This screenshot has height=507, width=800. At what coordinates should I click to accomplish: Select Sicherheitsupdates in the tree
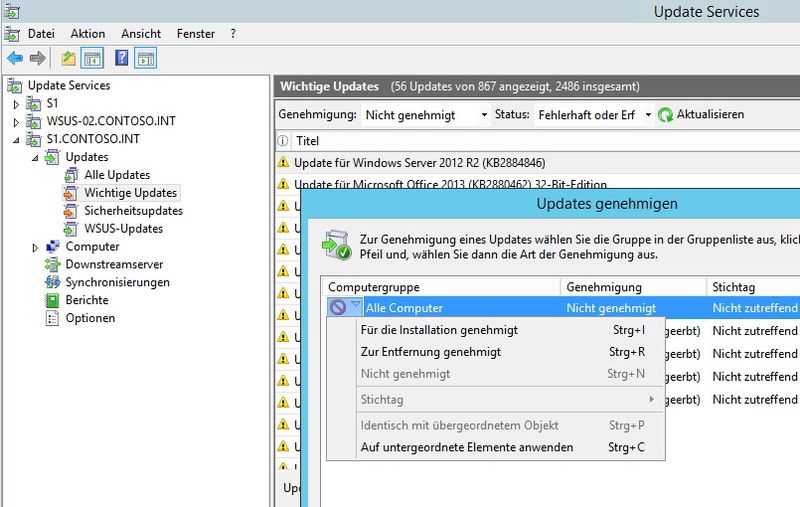click(134, 211)
